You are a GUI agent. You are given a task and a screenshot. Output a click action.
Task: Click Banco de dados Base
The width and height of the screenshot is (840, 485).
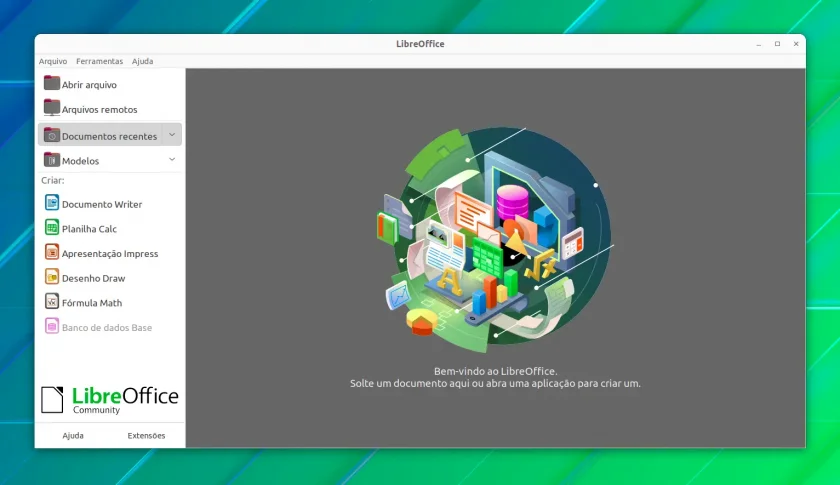tap(107, 327)
